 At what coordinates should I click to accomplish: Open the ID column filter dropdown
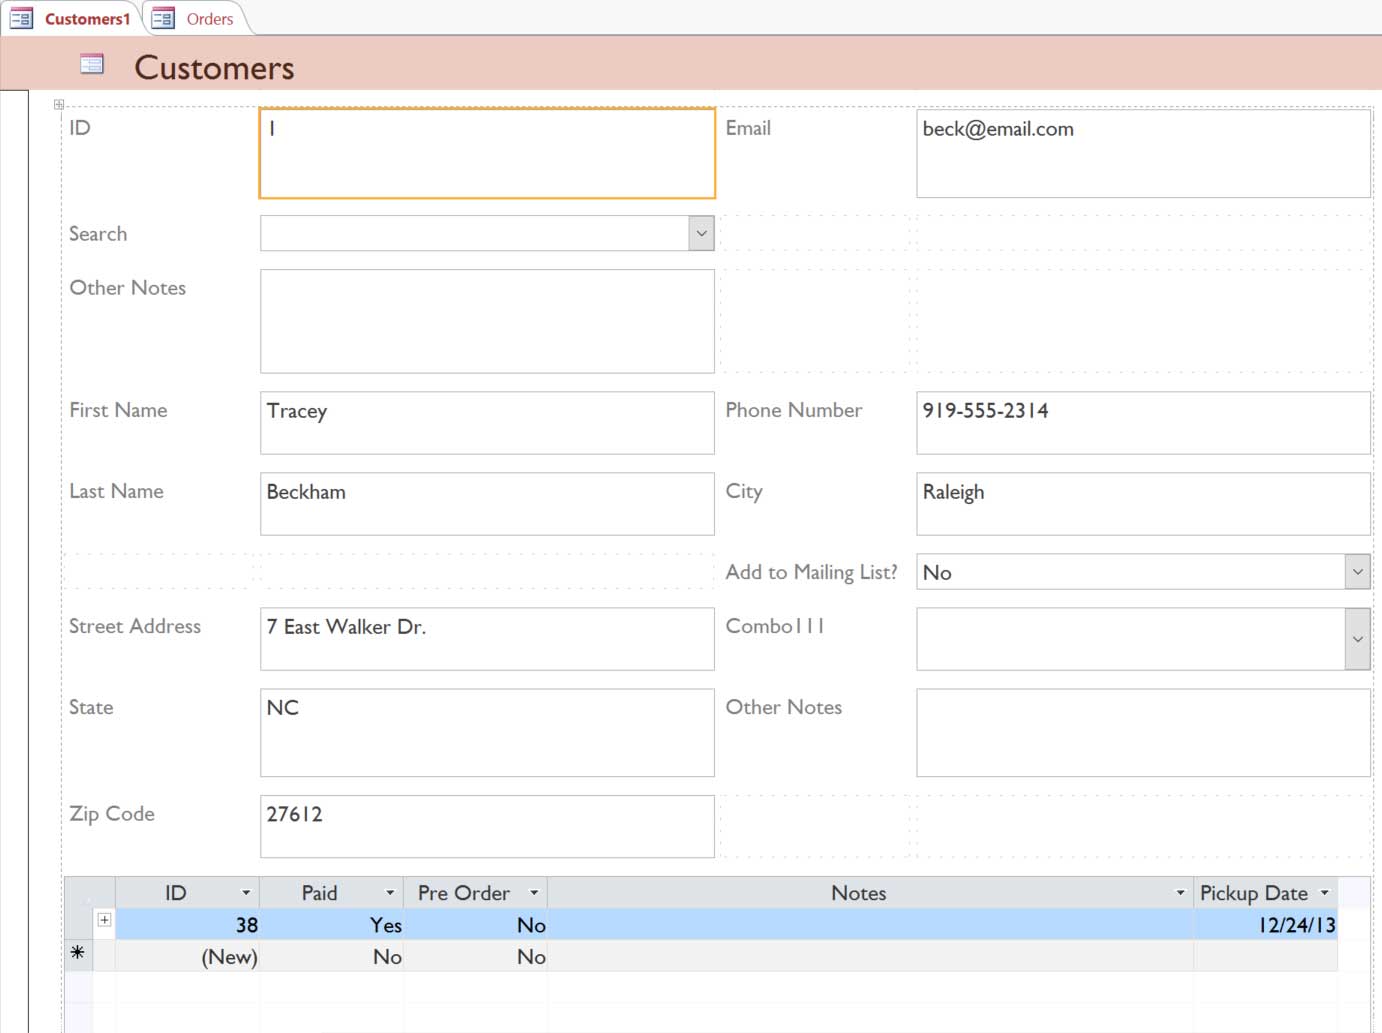pos(246,893)
